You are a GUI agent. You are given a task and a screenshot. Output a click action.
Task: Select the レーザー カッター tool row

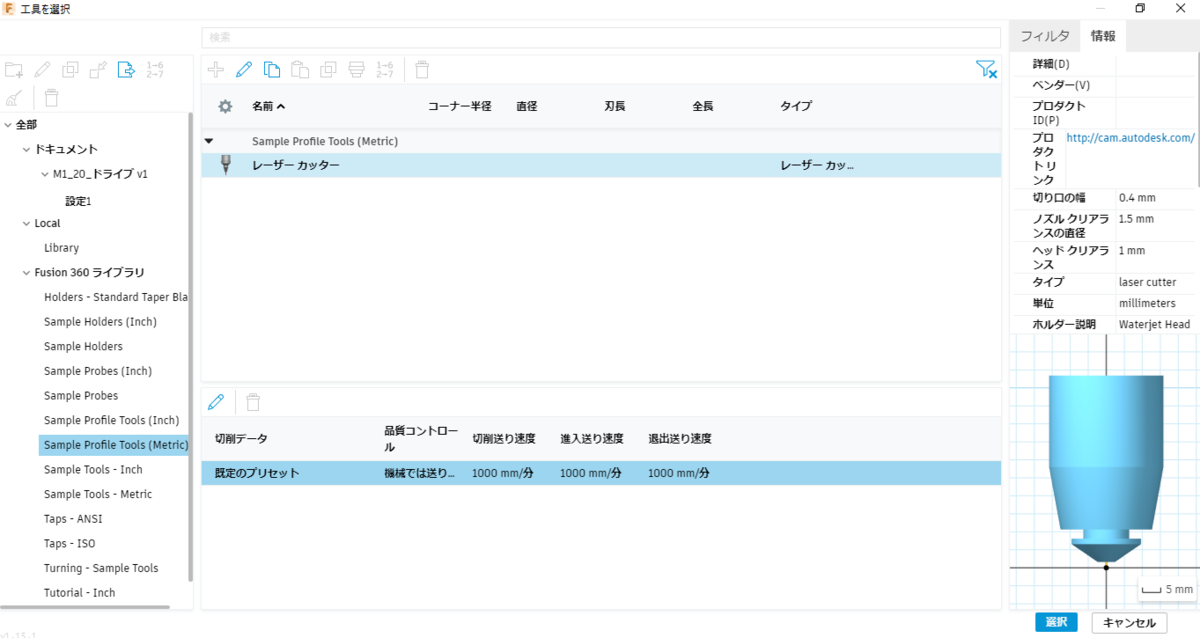(601, 165)
